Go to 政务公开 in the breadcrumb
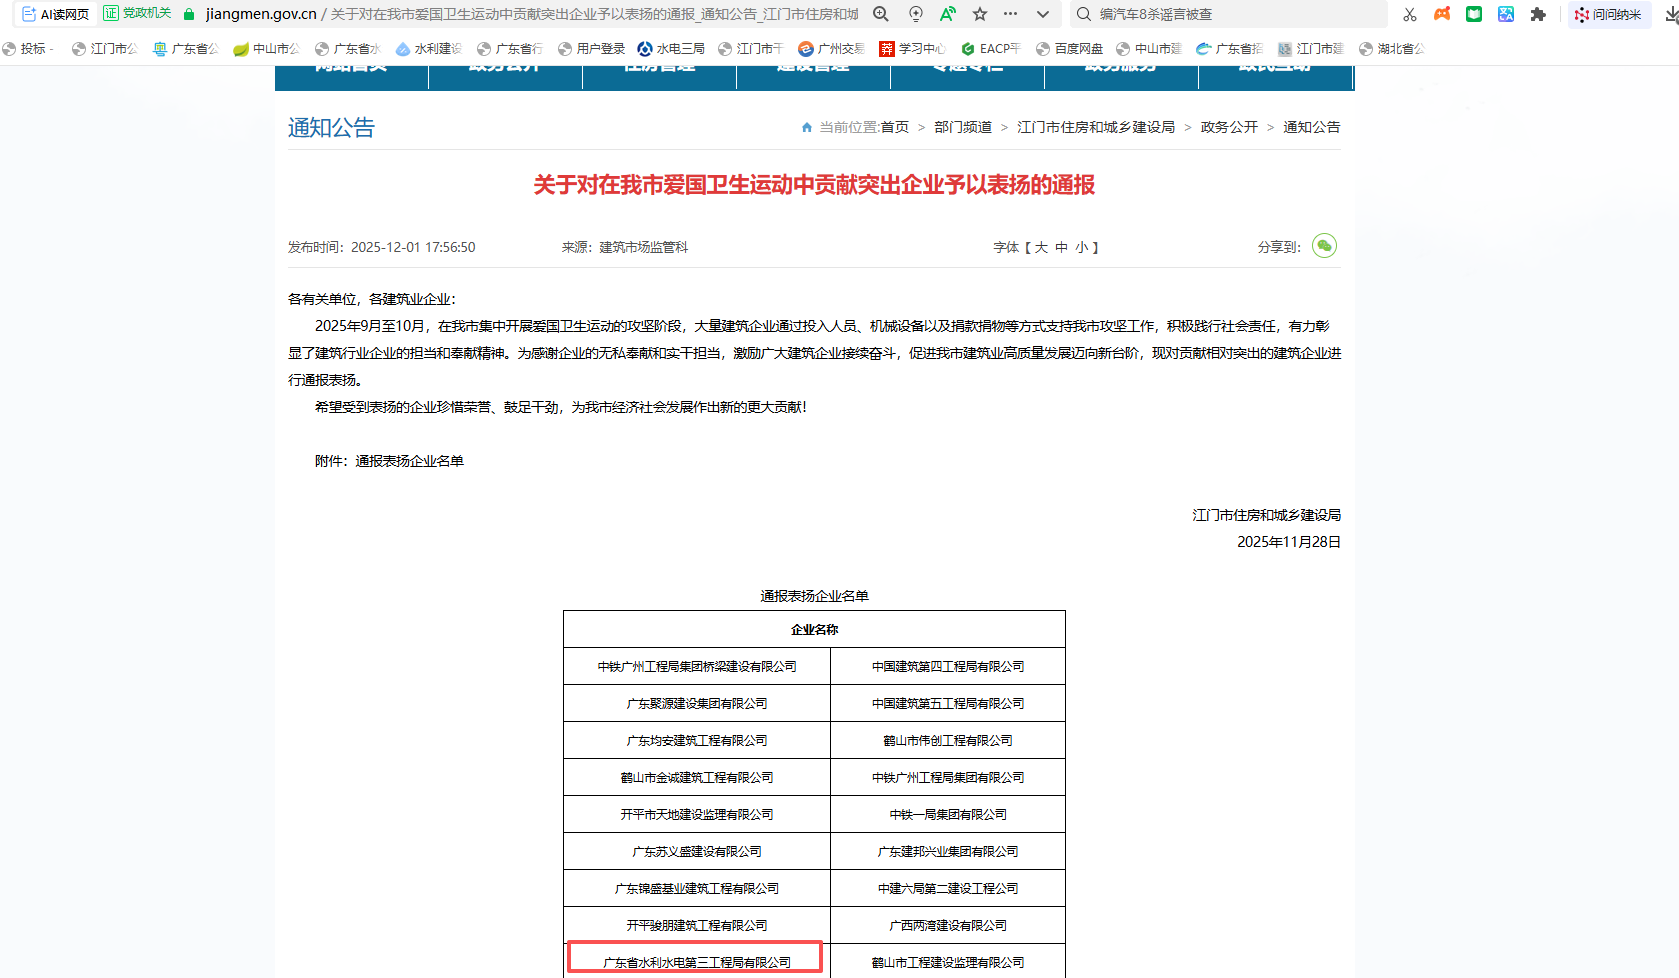 tap(1229, 127)
